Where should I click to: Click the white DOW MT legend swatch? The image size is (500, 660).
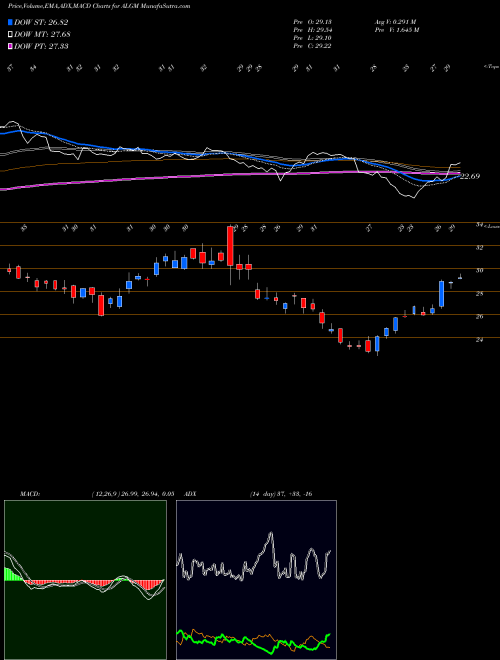click(x=10, y=34)
